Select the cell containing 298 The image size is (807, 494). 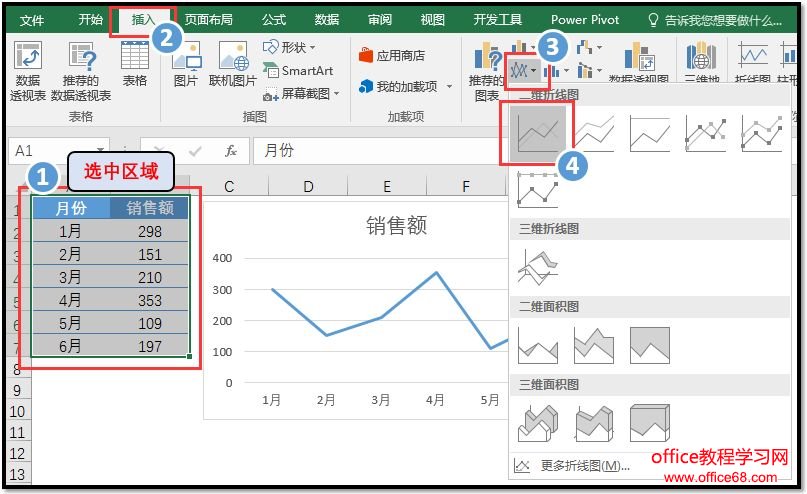tap(150, 232)
